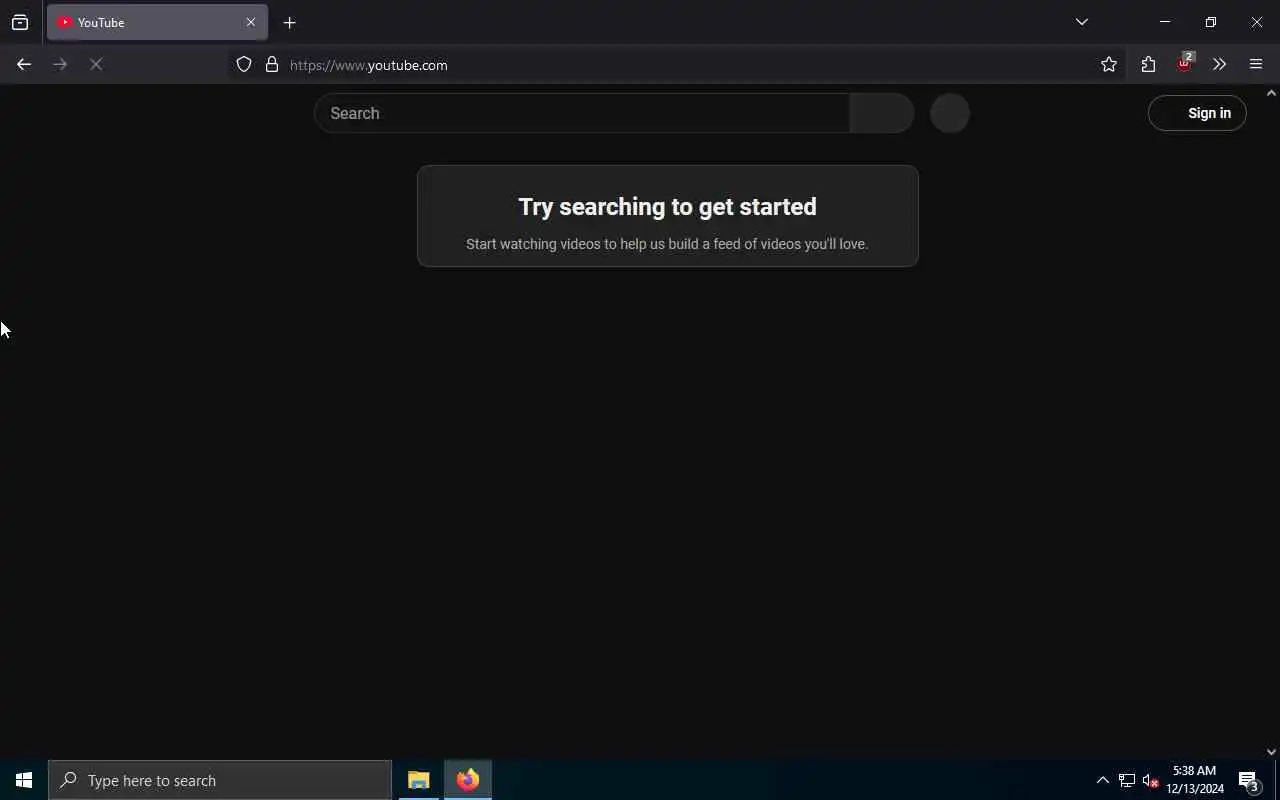This screenshot has height=800, width=1280.
Task: Open File Explorer from taskbar
Action: point(418,780)
